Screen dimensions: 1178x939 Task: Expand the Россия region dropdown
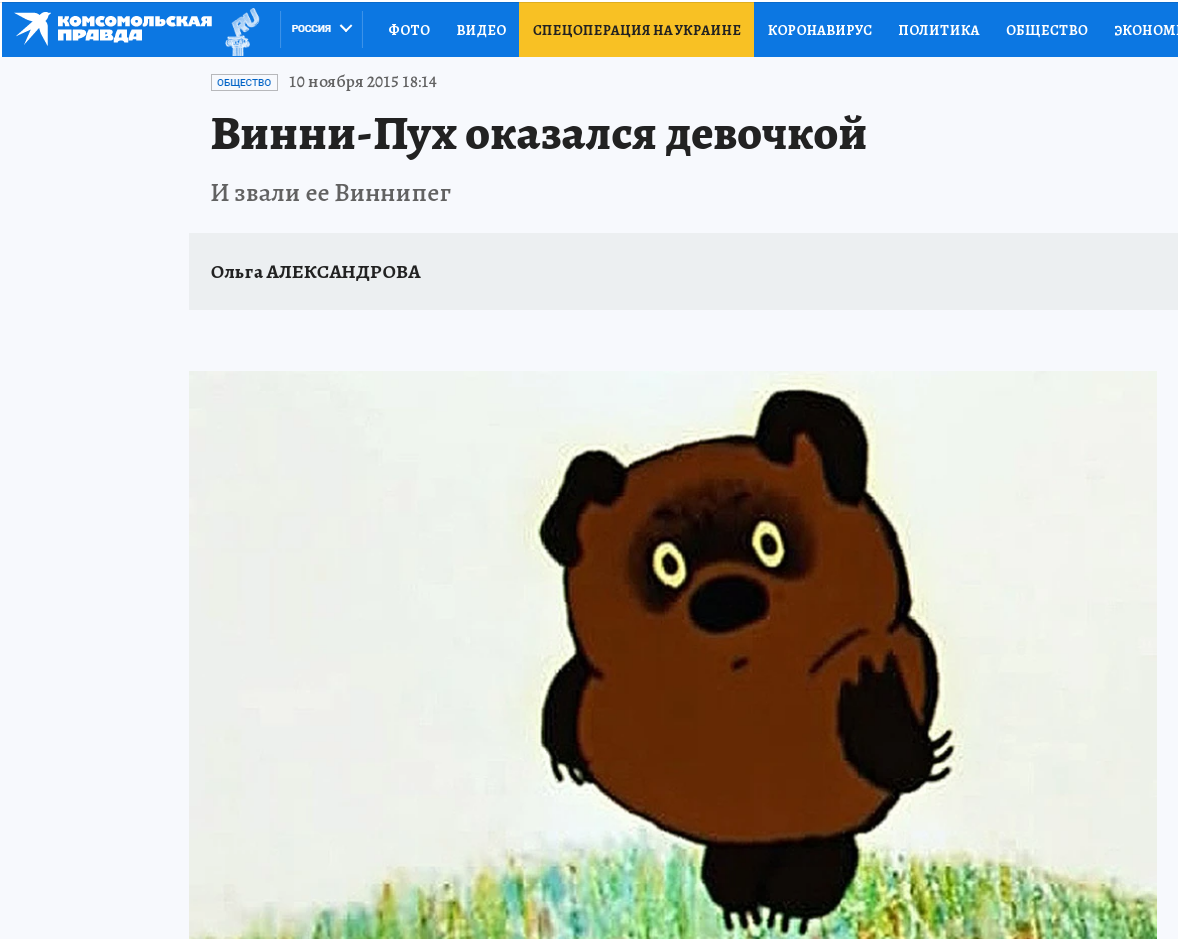[x=322, y=29]
